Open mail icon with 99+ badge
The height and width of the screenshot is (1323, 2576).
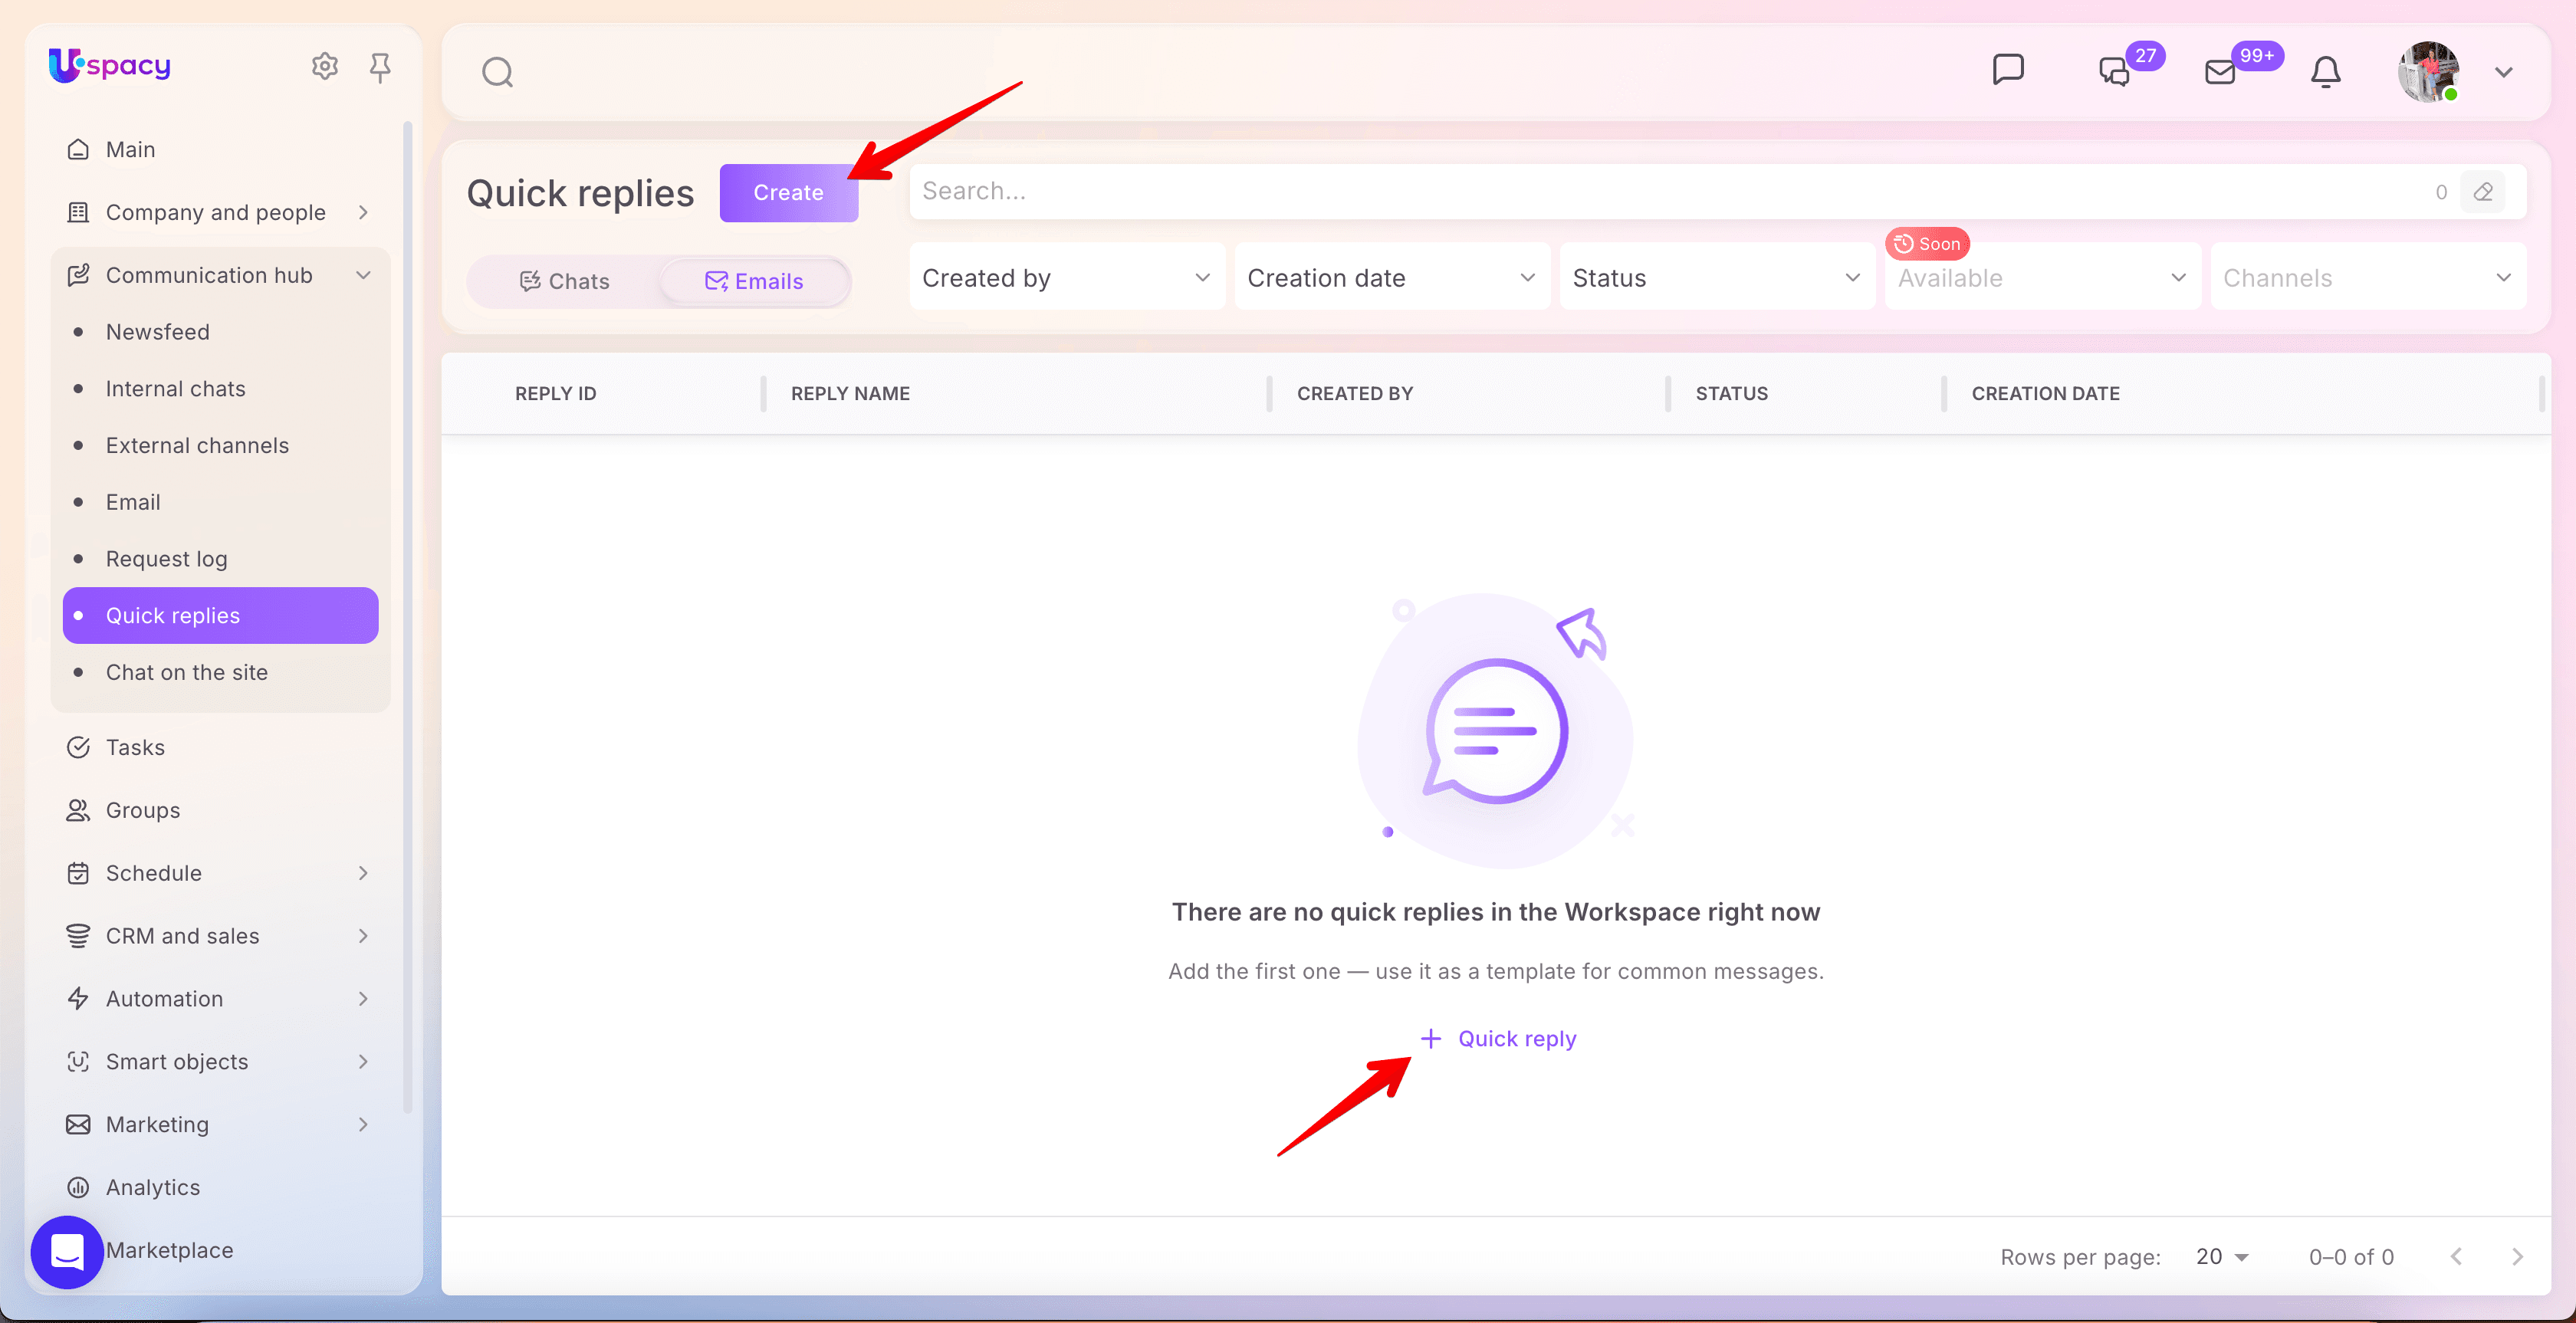[2220, 72]
